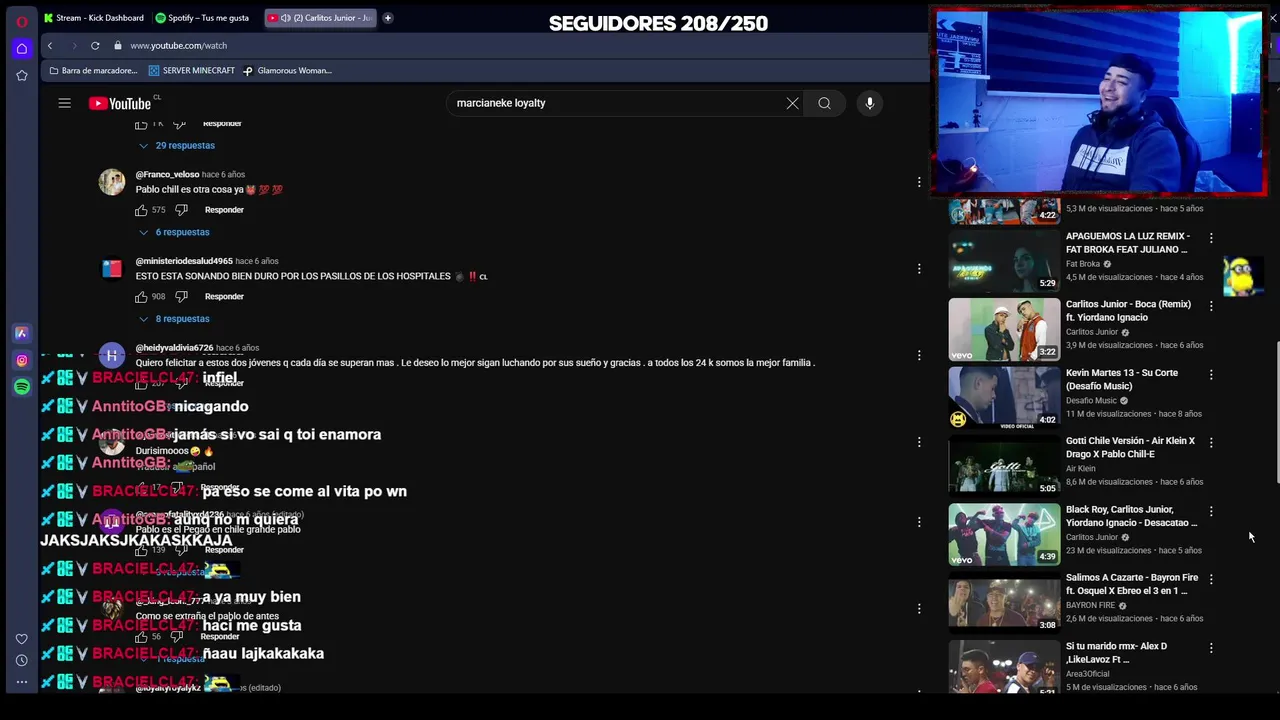The image size is (1280, 720).
Task: Expand the 6 respuestas thread
Action: coord(174,232)
